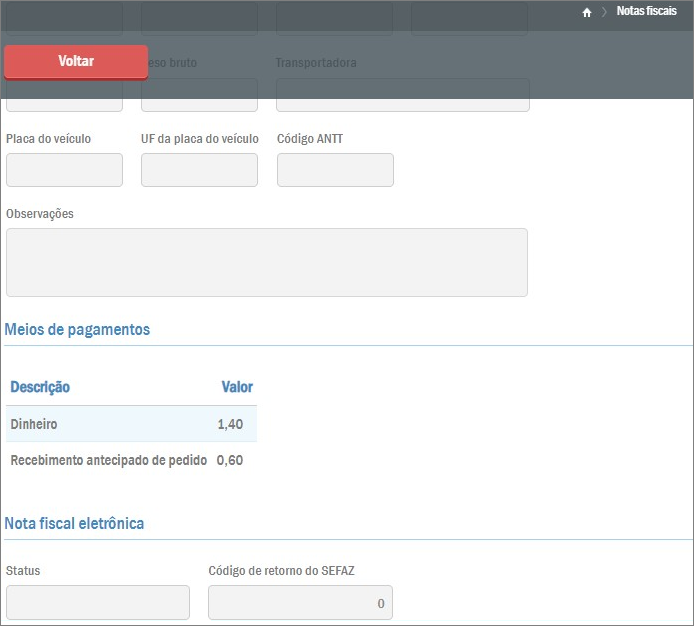Click inside the Observações text area
This screenshot has width=694, height=626.
[266, 262]
